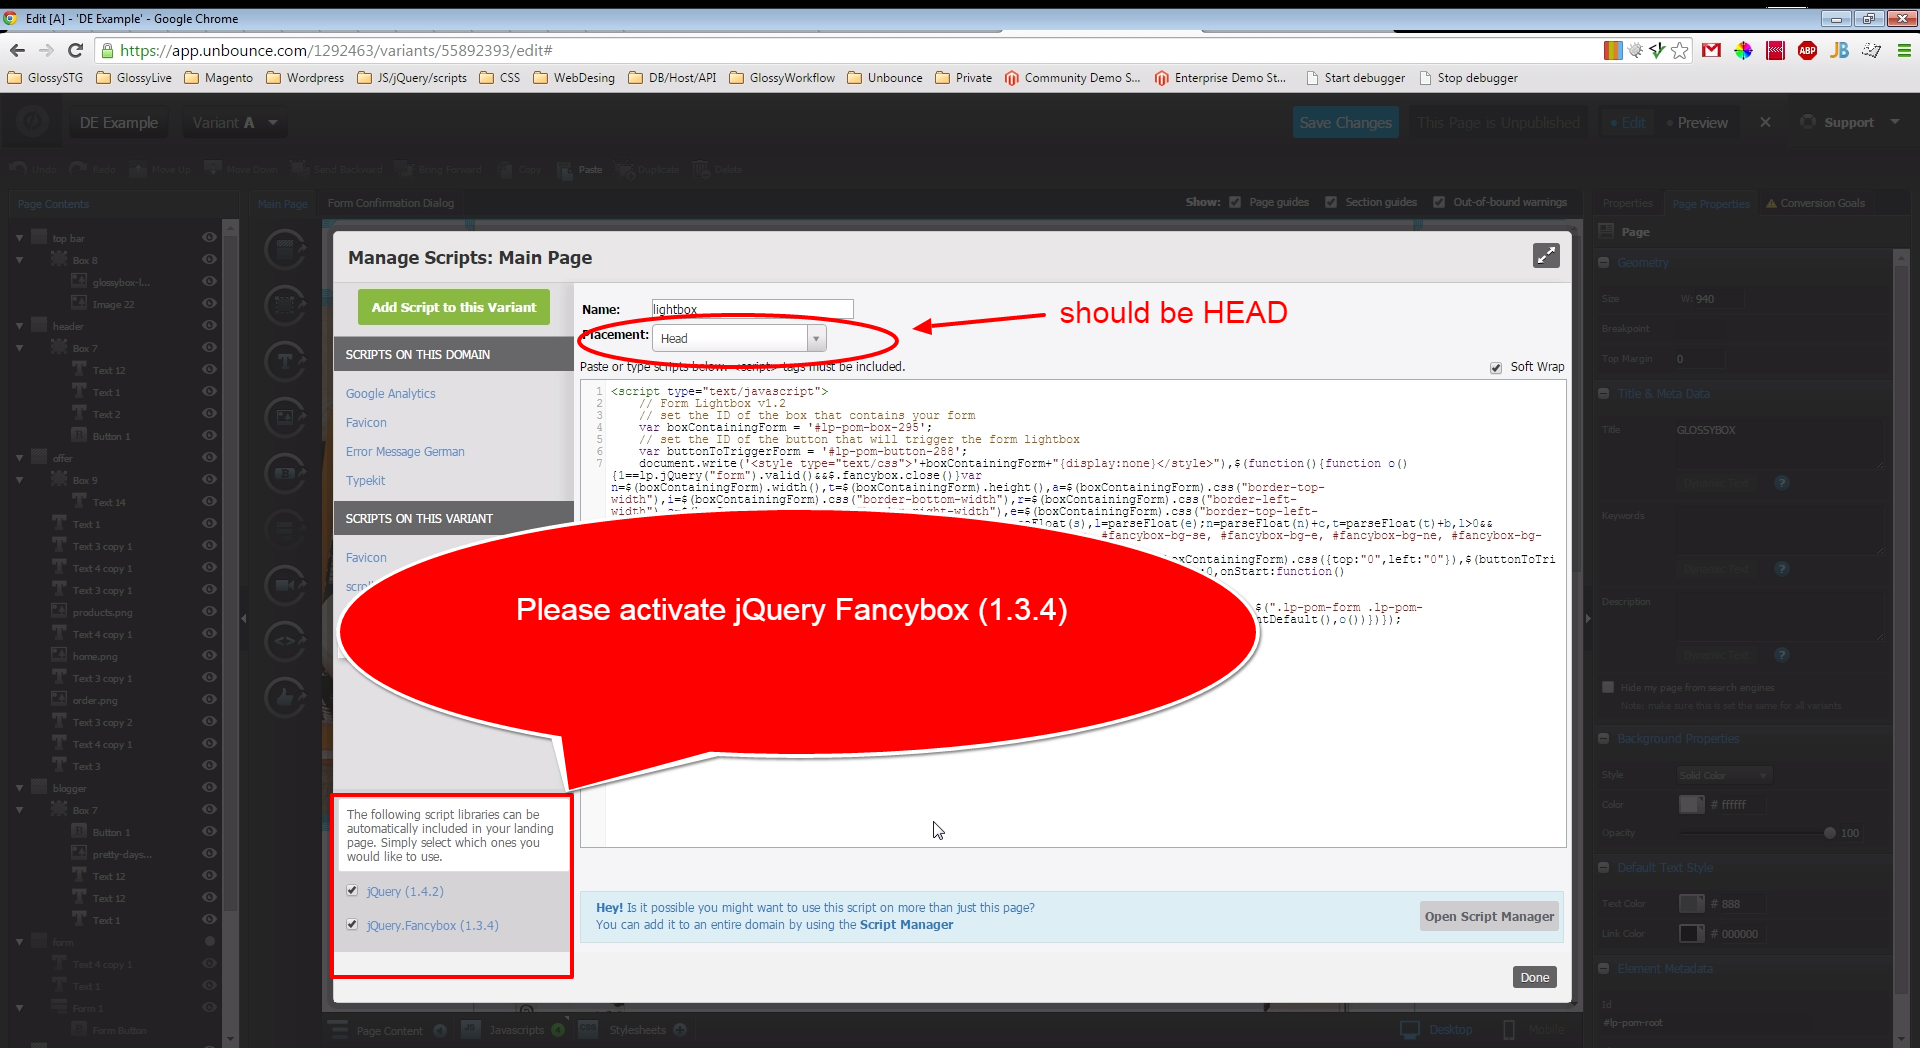Open the Page Properties tab
Viewport: 1920px width, 1048px height.
coord(1711,203)
